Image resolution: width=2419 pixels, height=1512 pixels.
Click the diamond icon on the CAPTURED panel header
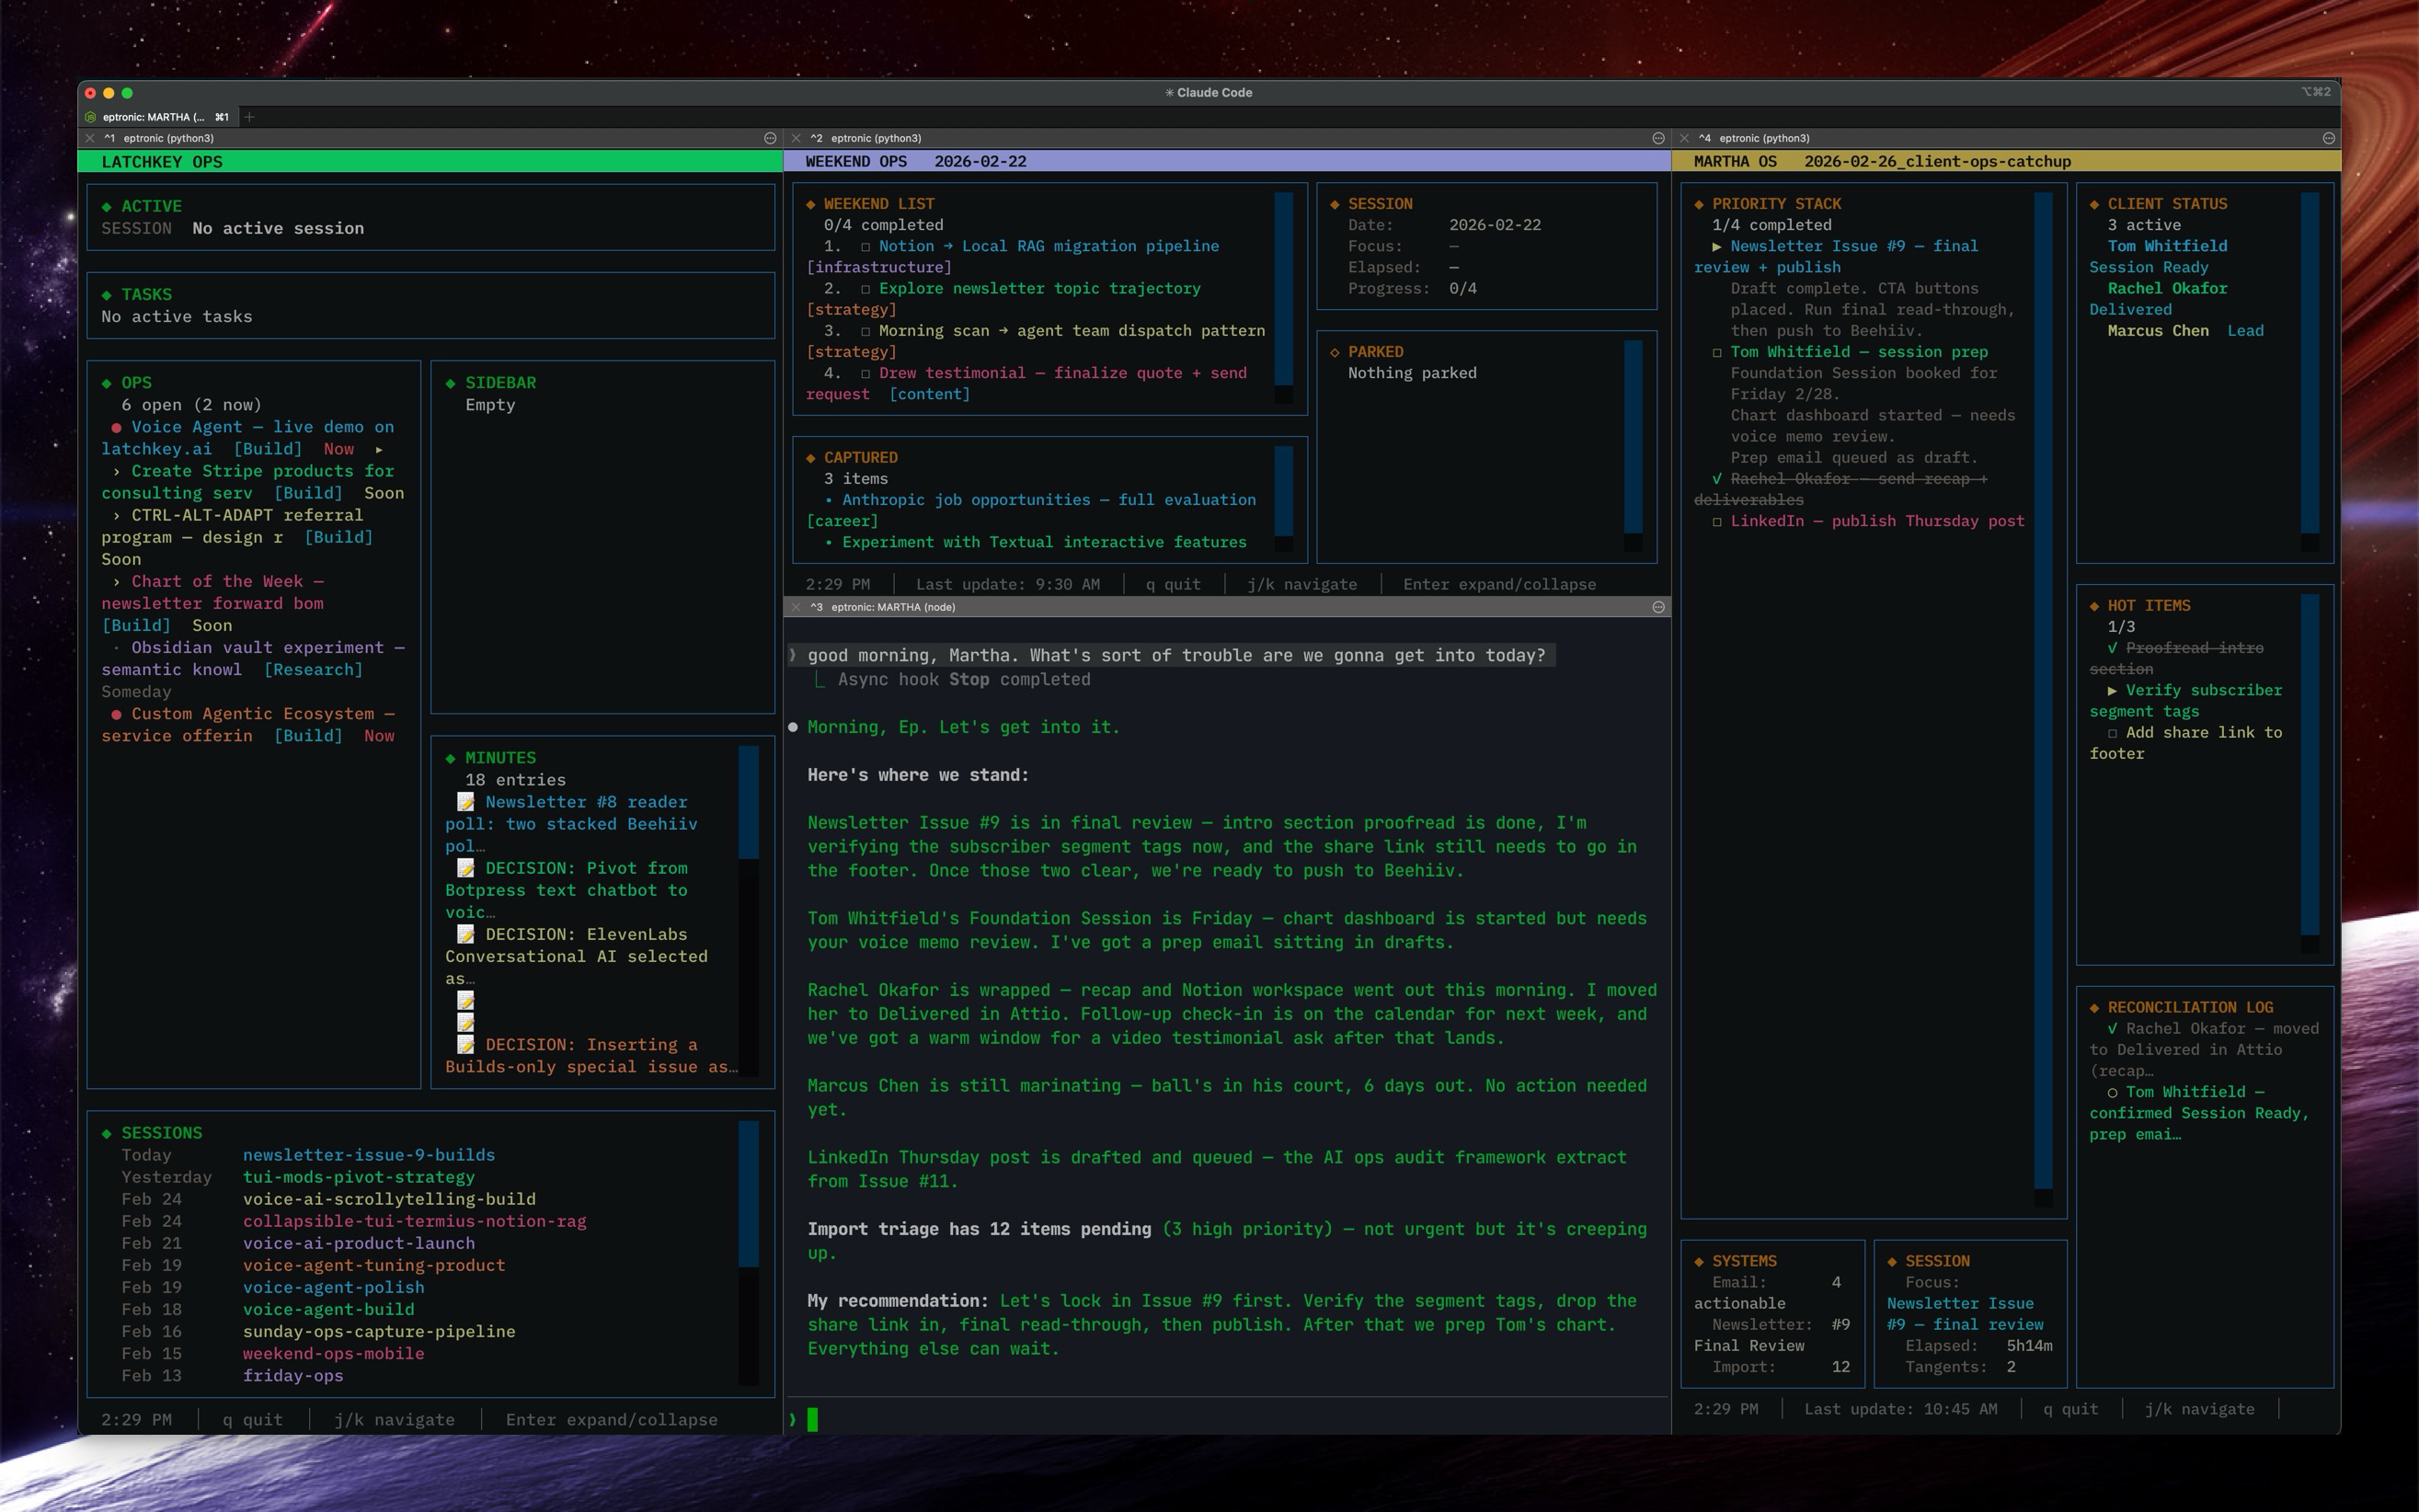coord(812,457)
